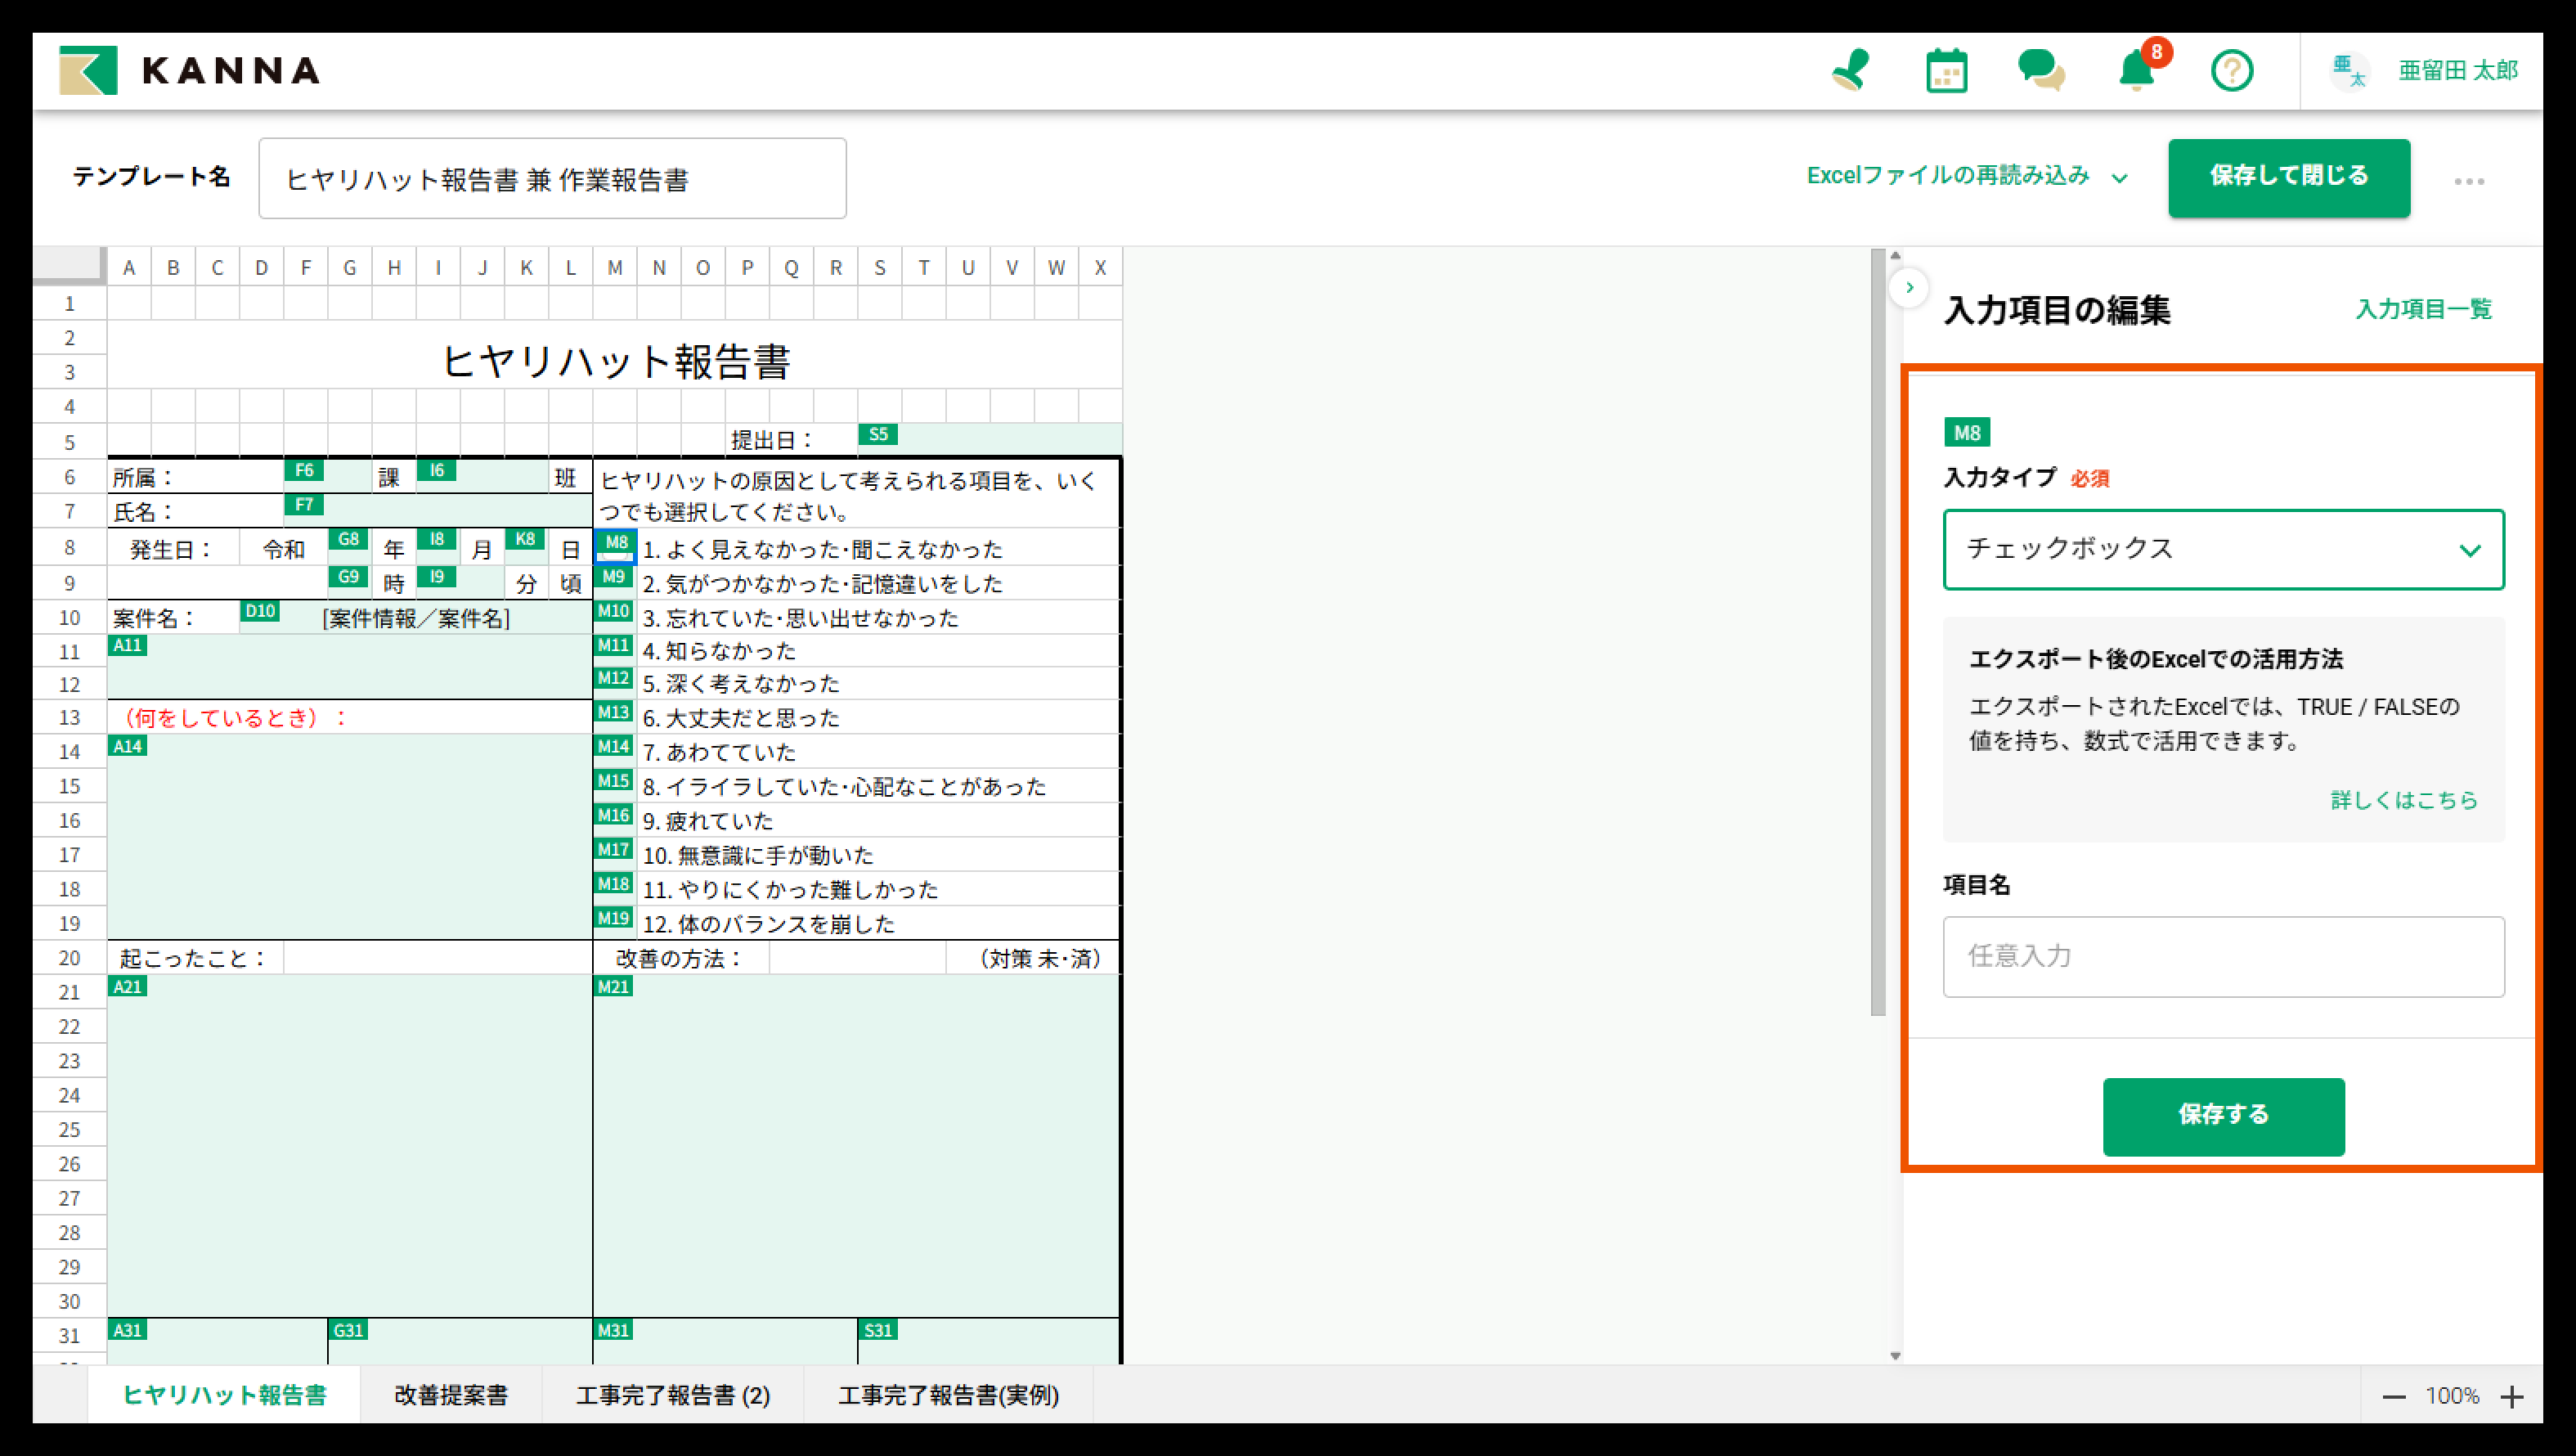Click the 保存して閉じる button
Screen dimensions: 2576x1456
tap(2288, 177)
